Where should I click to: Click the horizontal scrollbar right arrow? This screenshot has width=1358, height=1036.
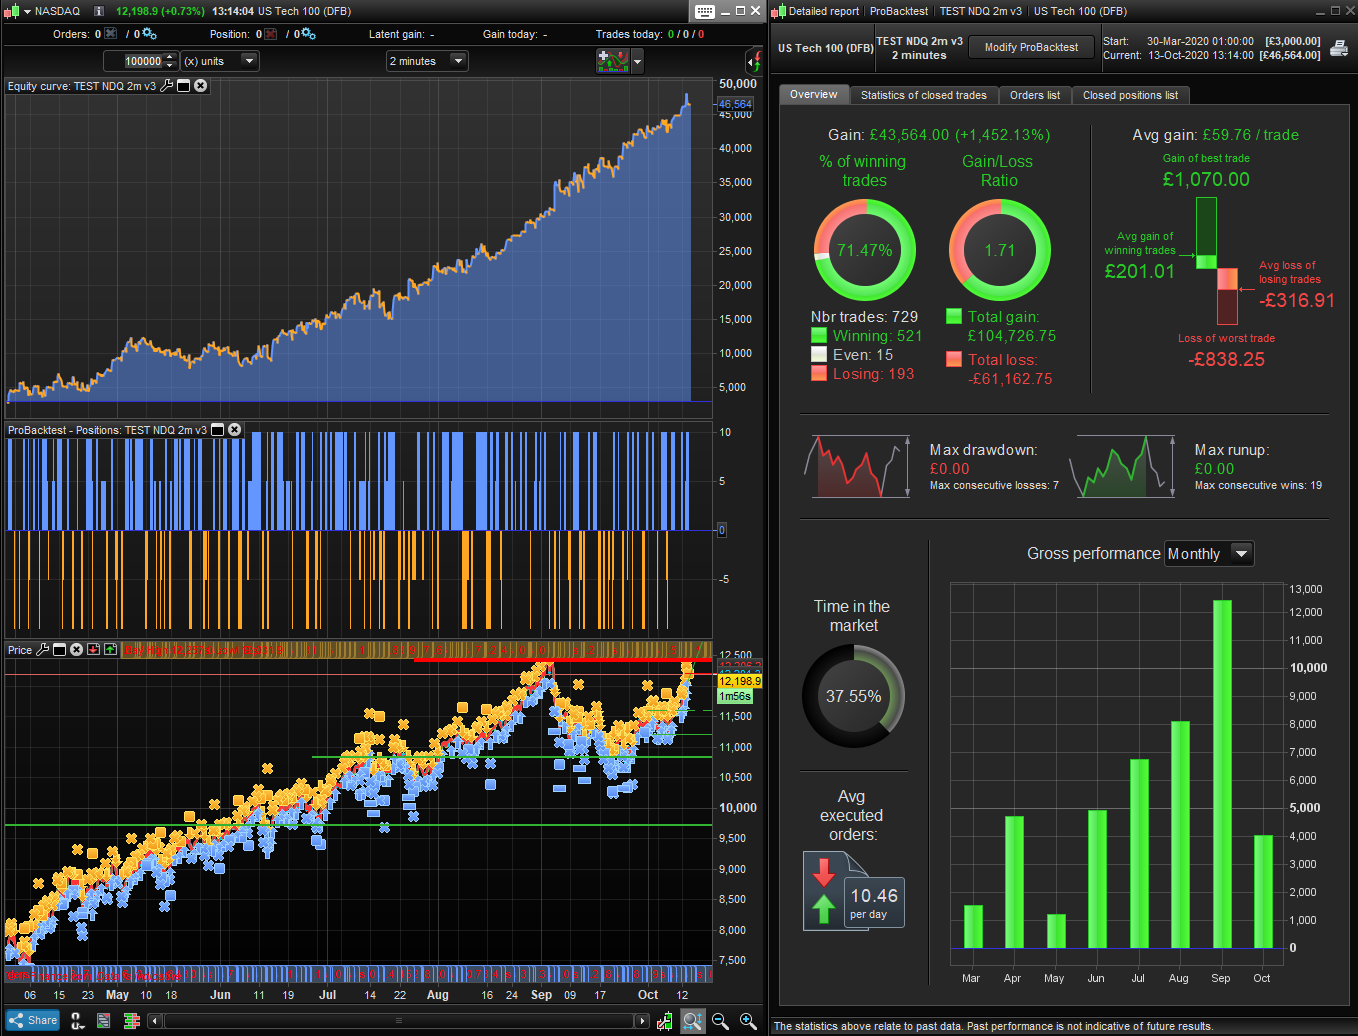(x=642, y=1021)
